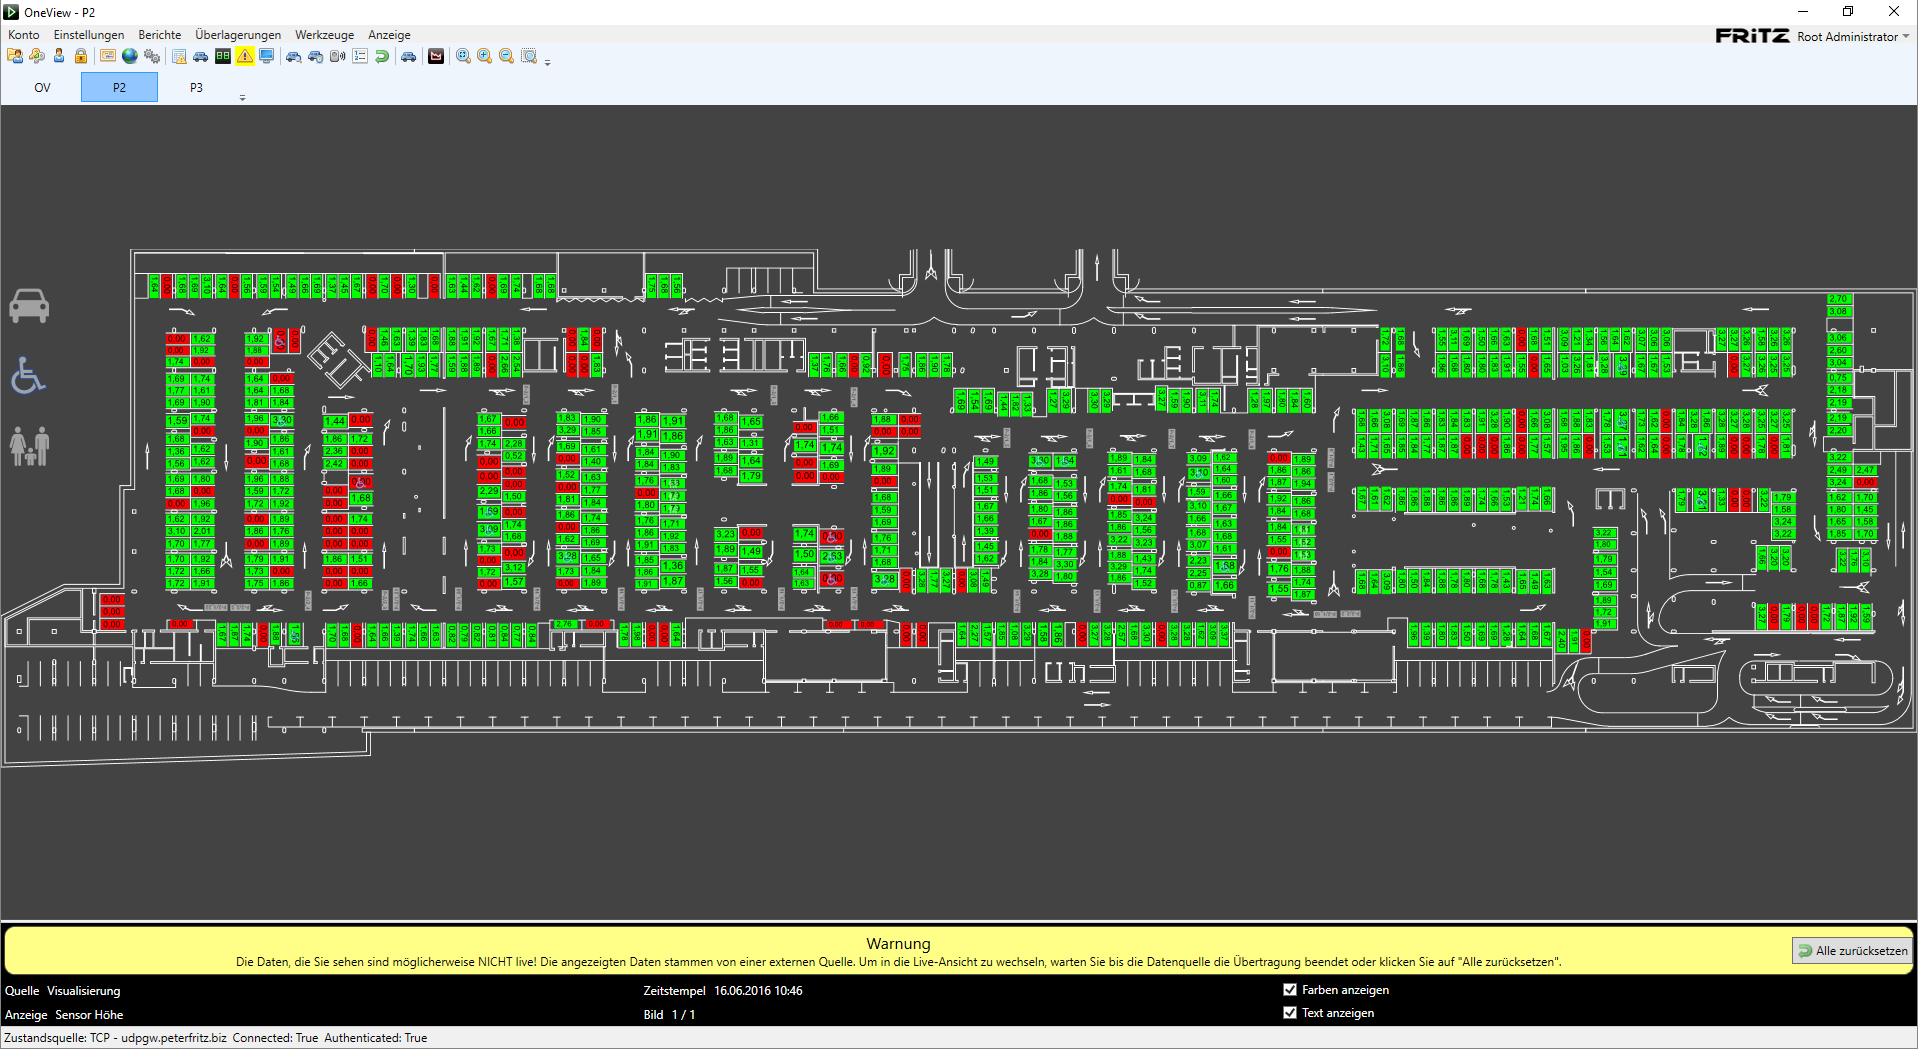This screenshot has width=1918, height=1049.
Task: Click the Zeitstempel value 16.06.2016 10:46
Action: [x=758, y=991]
